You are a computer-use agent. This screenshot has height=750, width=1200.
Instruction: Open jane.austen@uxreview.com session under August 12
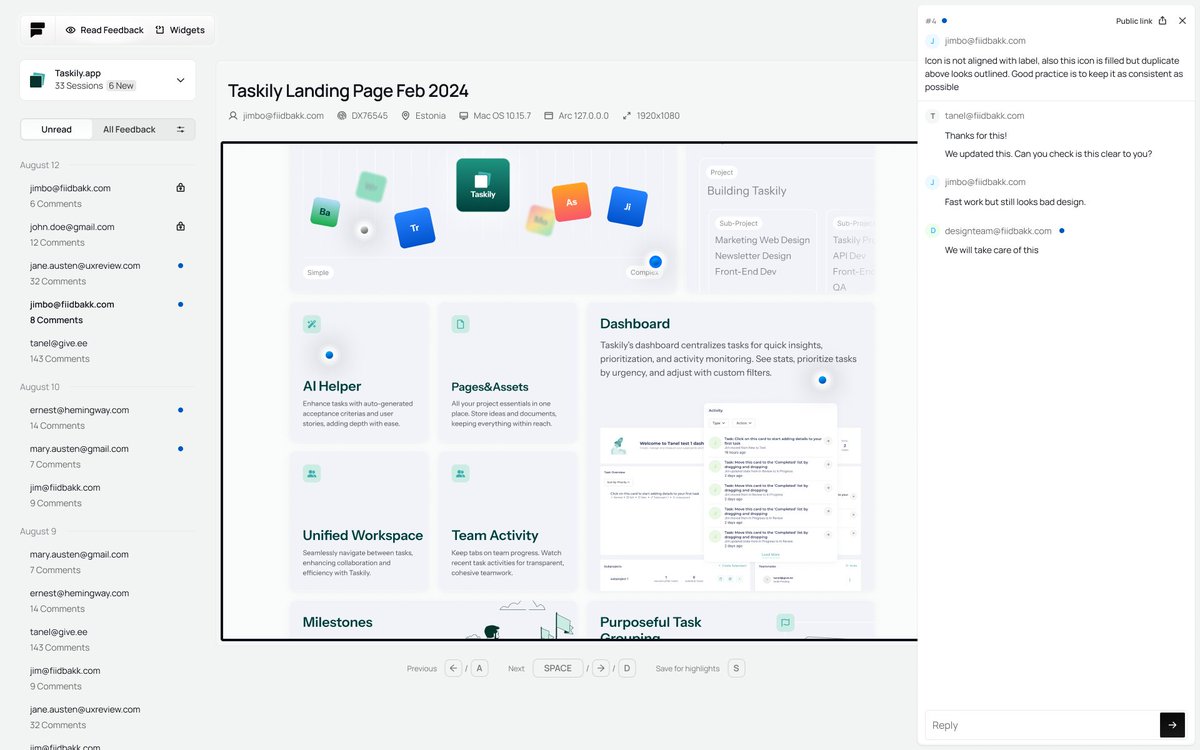pos(107,273)
